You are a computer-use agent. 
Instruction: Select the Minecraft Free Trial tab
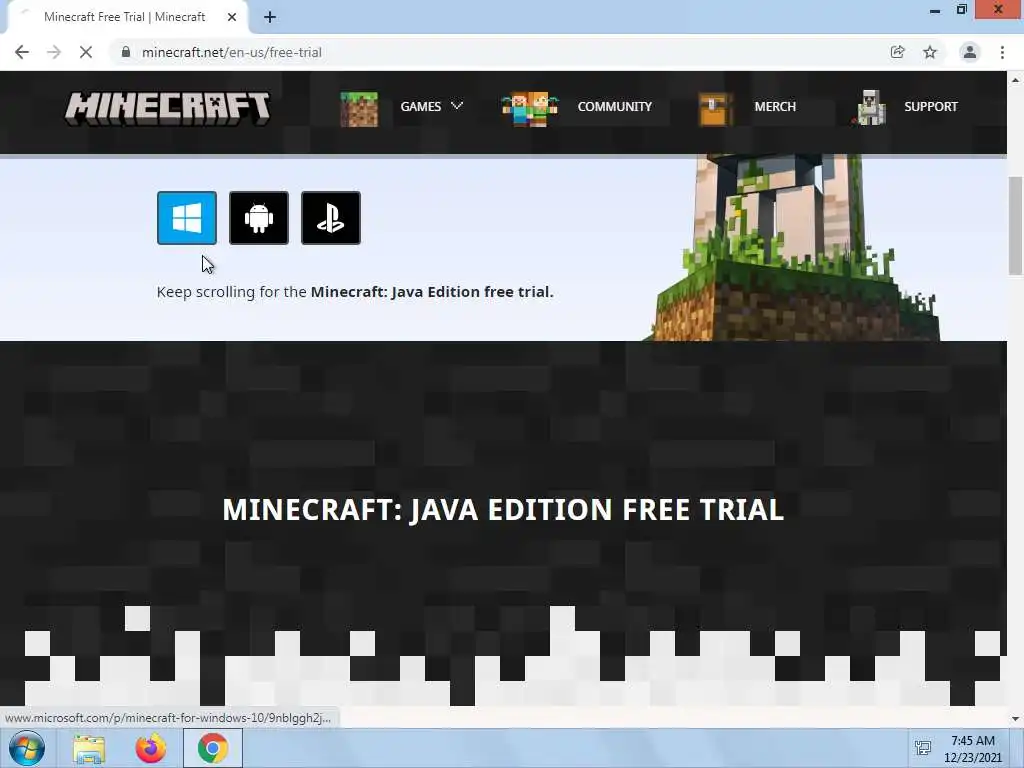coord(125,17)
